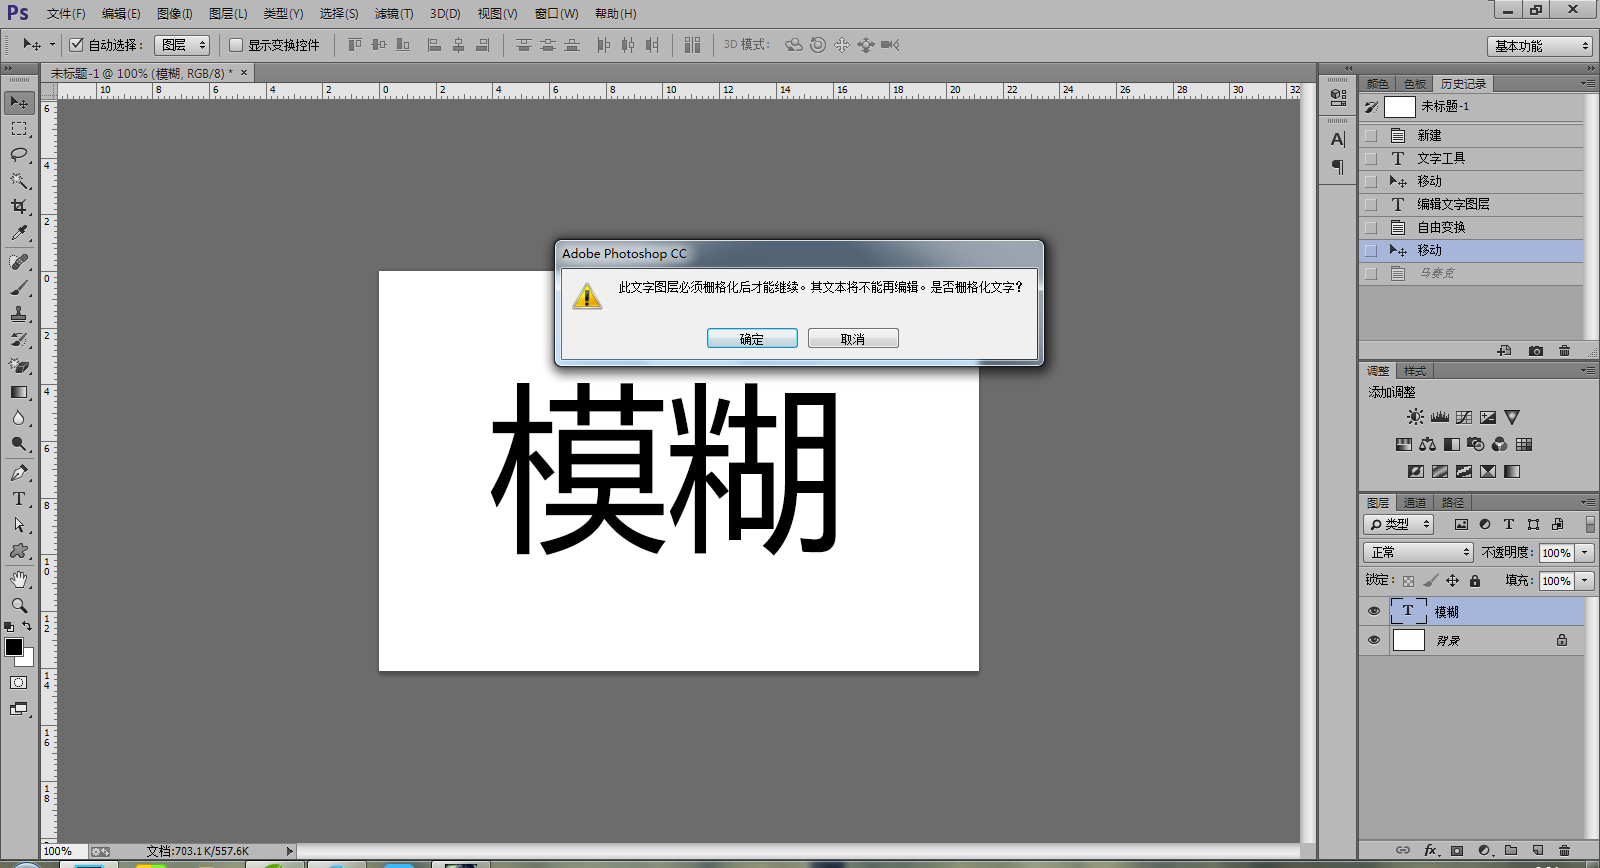Viewport: 1600px width, 868px height.
Task: Open History panel flyout menu
Action: [1588, 83]
